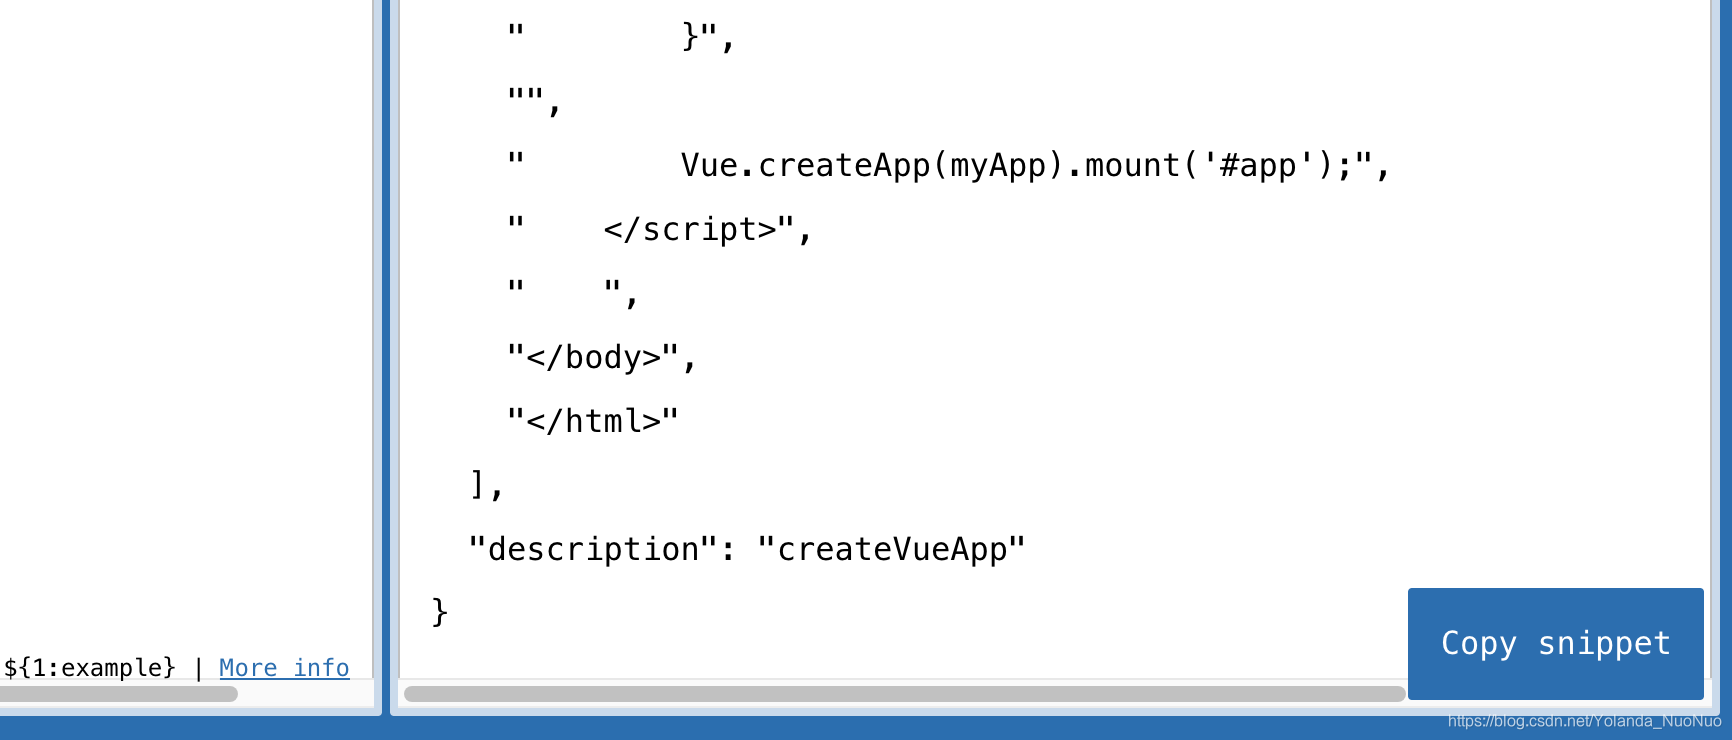
Task: Click the "description": "createVueApp" line
Action: [747, 549]
